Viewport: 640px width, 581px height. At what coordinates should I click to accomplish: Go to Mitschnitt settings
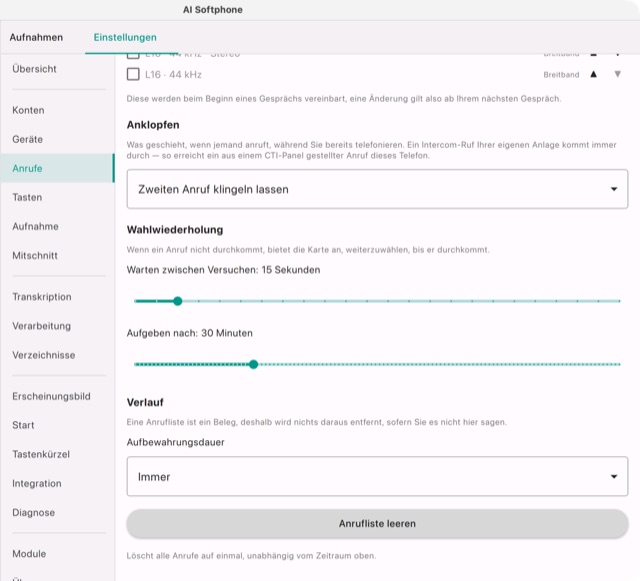[x=57, y=256]
